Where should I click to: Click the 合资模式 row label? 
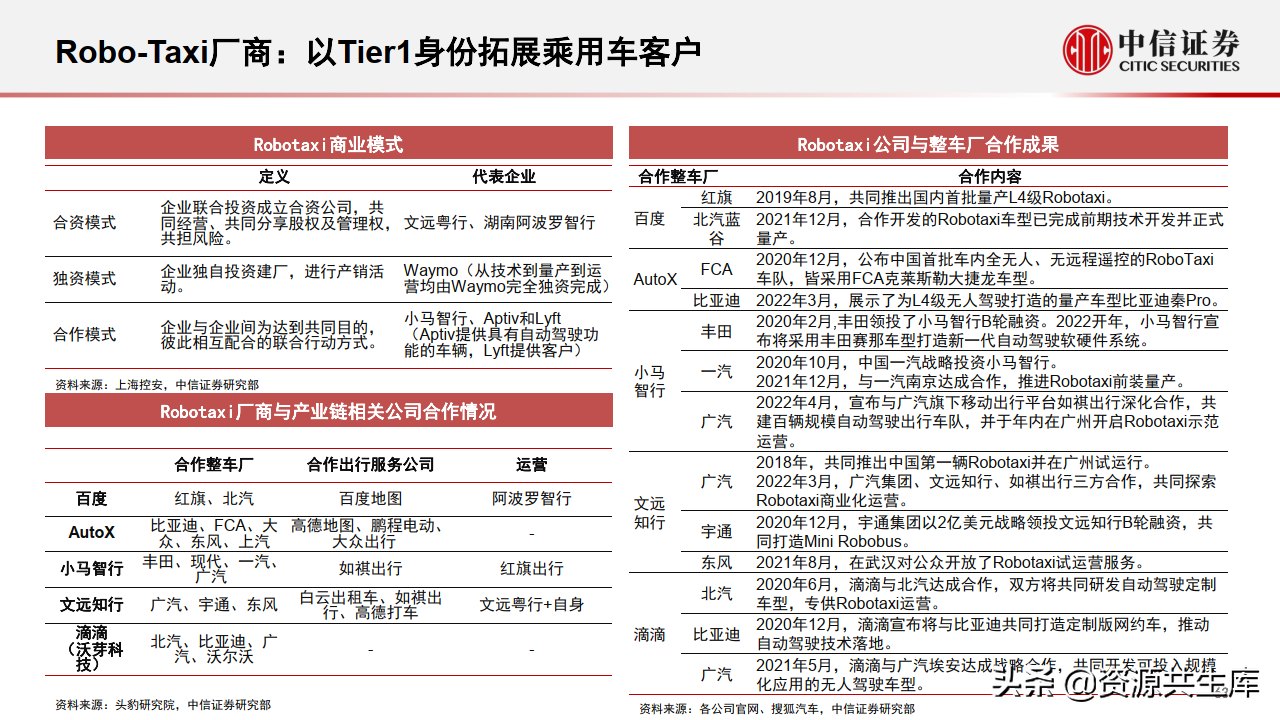85,223
